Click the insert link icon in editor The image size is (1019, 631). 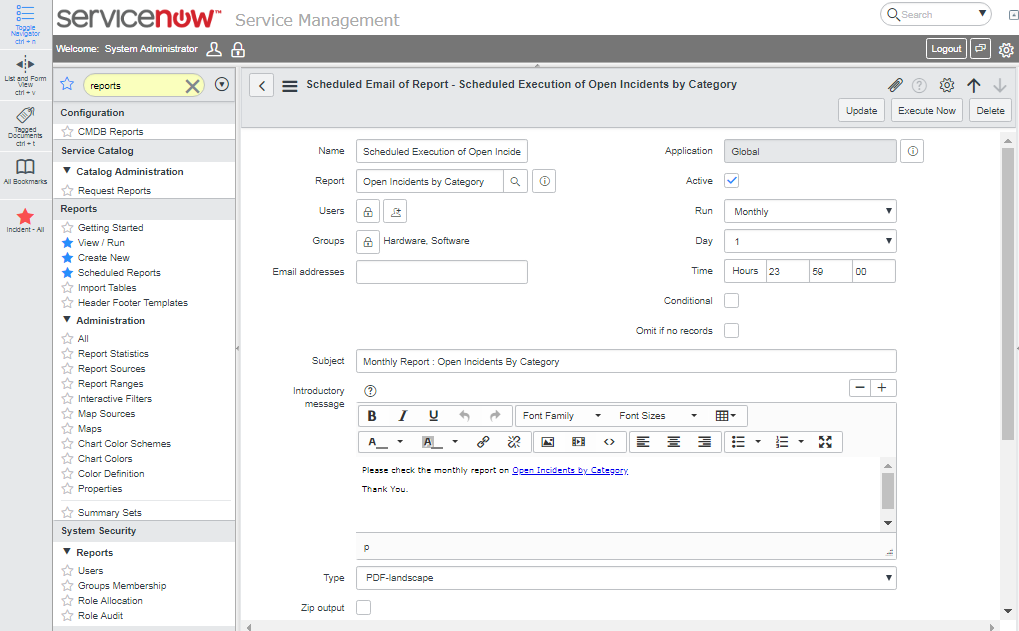click(483, 442)
